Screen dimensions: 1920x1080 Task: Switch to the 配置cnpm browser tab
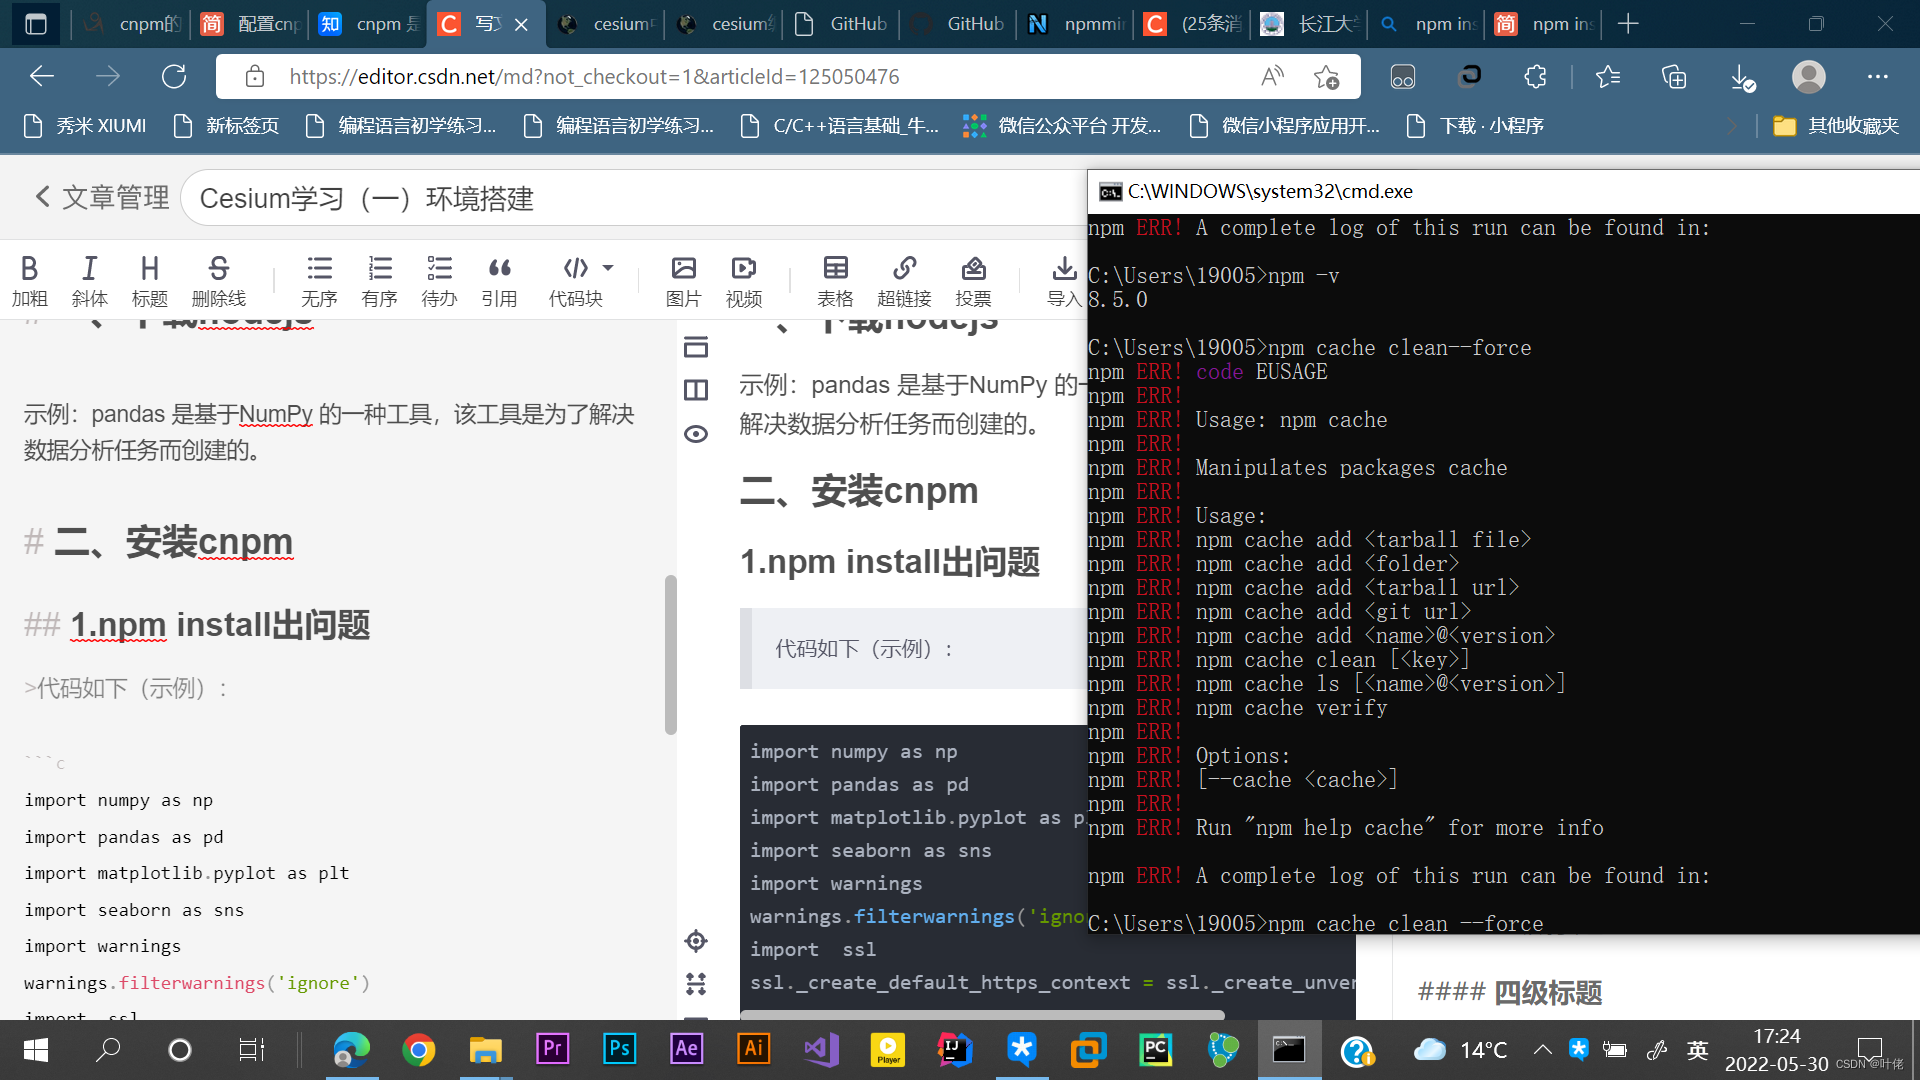coord(252,24)
